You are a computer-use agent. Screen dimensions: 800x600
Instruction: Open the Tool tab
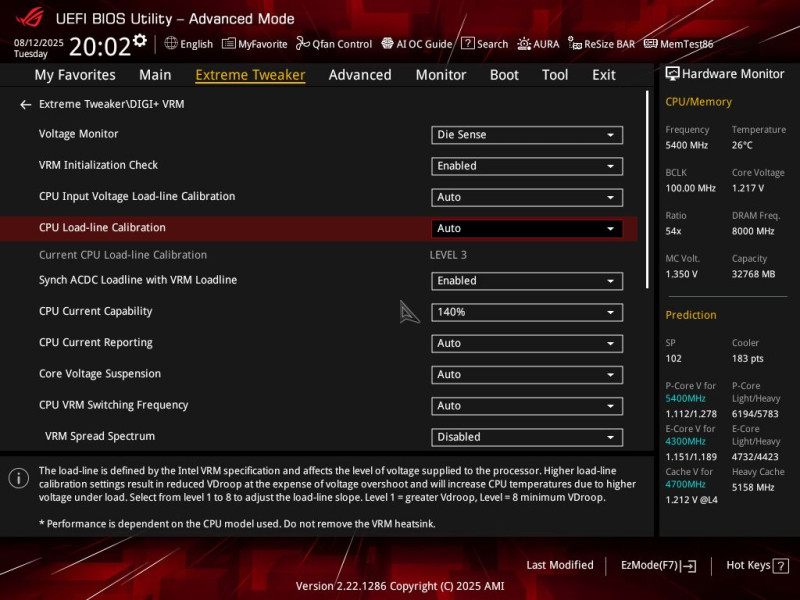(x=555, y=75)
